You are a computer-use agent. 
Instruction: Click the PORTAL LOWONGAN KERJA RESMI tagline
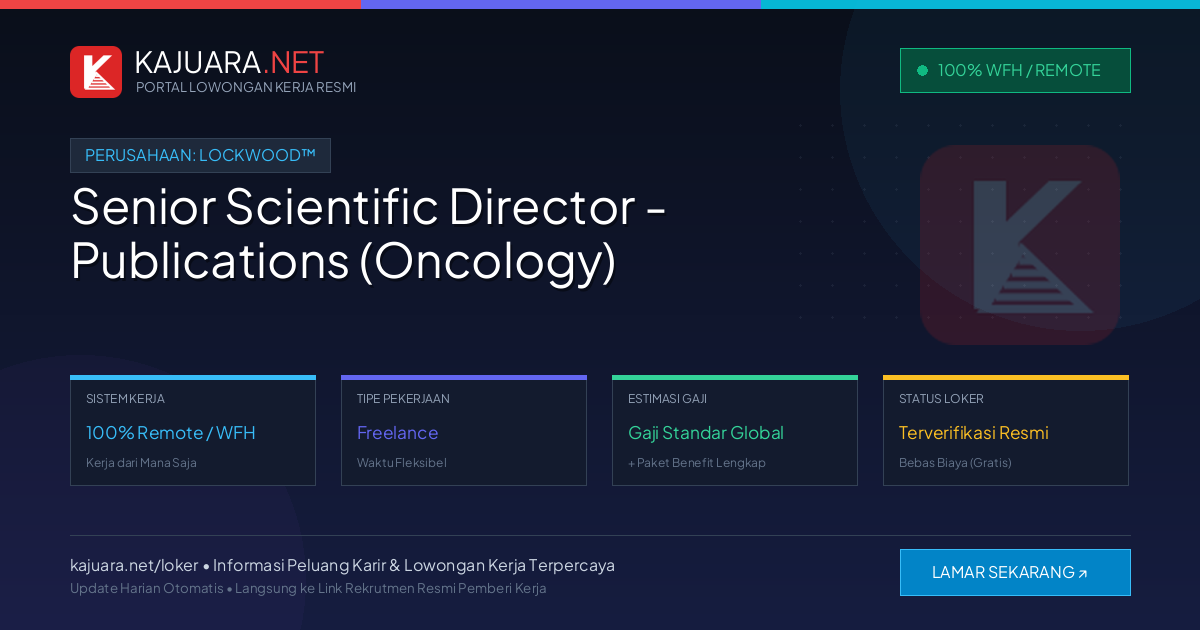click(246, 87)
